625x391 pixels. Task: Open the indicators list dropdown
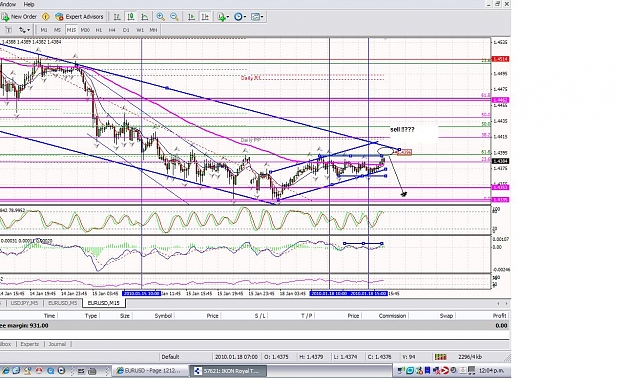(223, 17)
